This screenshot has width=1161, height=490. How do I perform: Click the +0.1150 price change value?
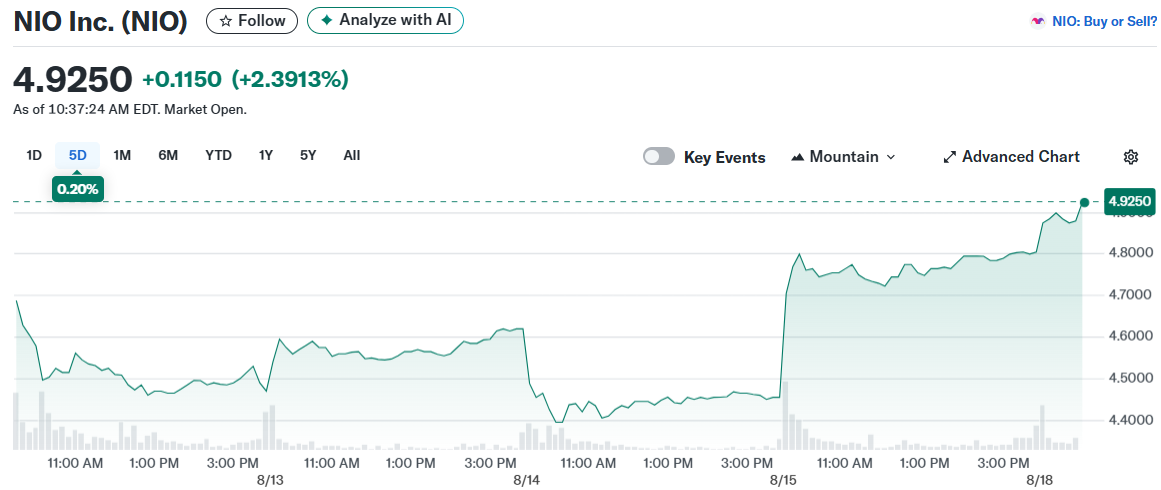(182, 79)
